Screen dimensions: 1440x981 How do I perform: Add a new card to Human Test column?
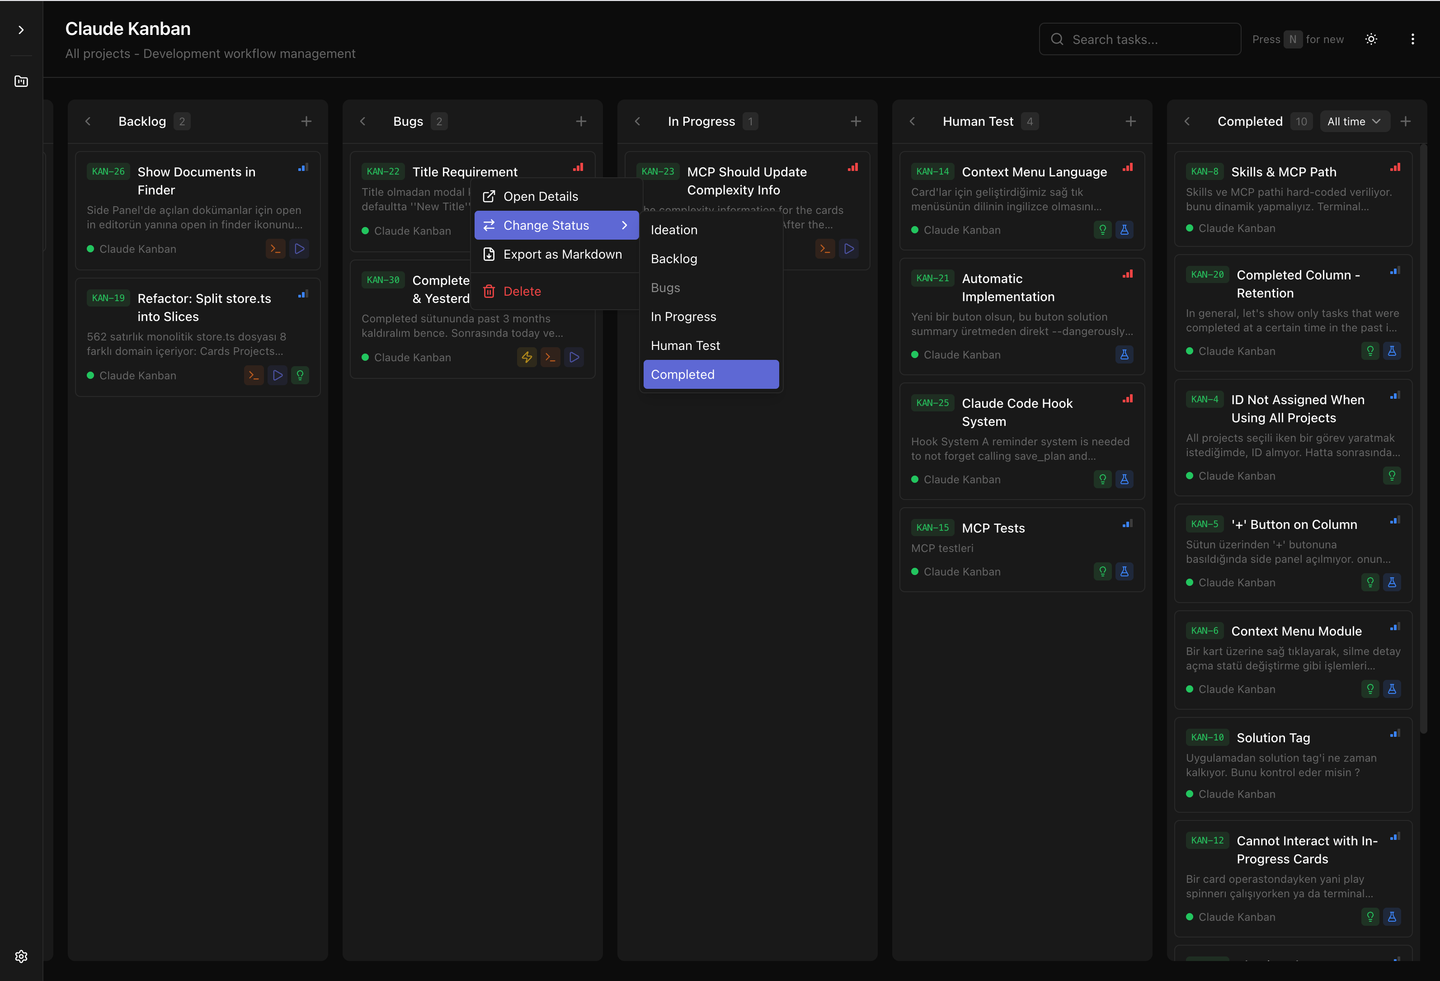[1130, 121]
